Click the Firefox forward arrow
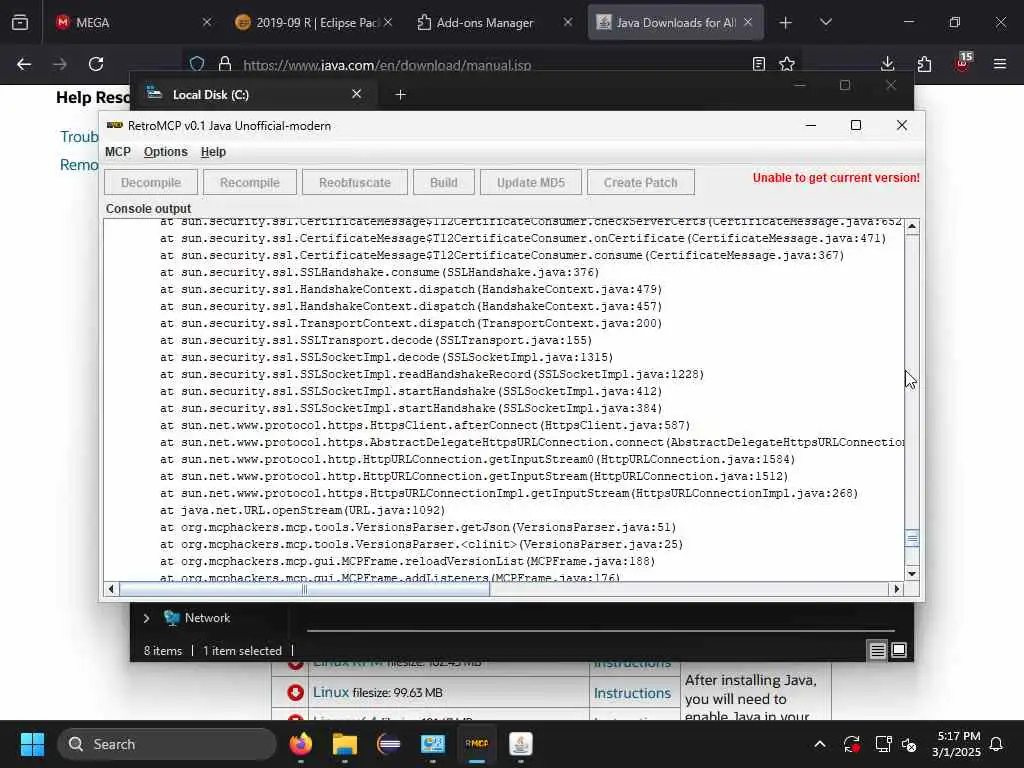 [60, 64]
